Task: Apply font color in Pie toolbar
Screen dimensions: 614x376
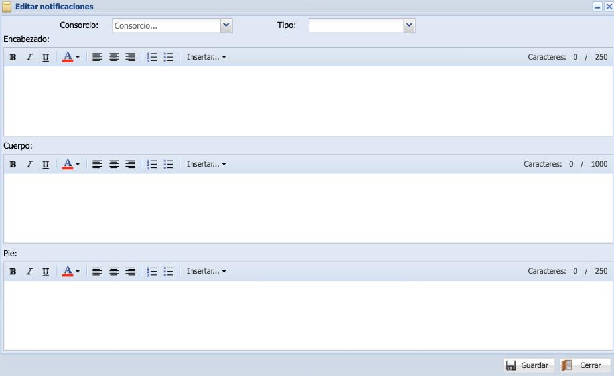Action: (x=67, y=271)
